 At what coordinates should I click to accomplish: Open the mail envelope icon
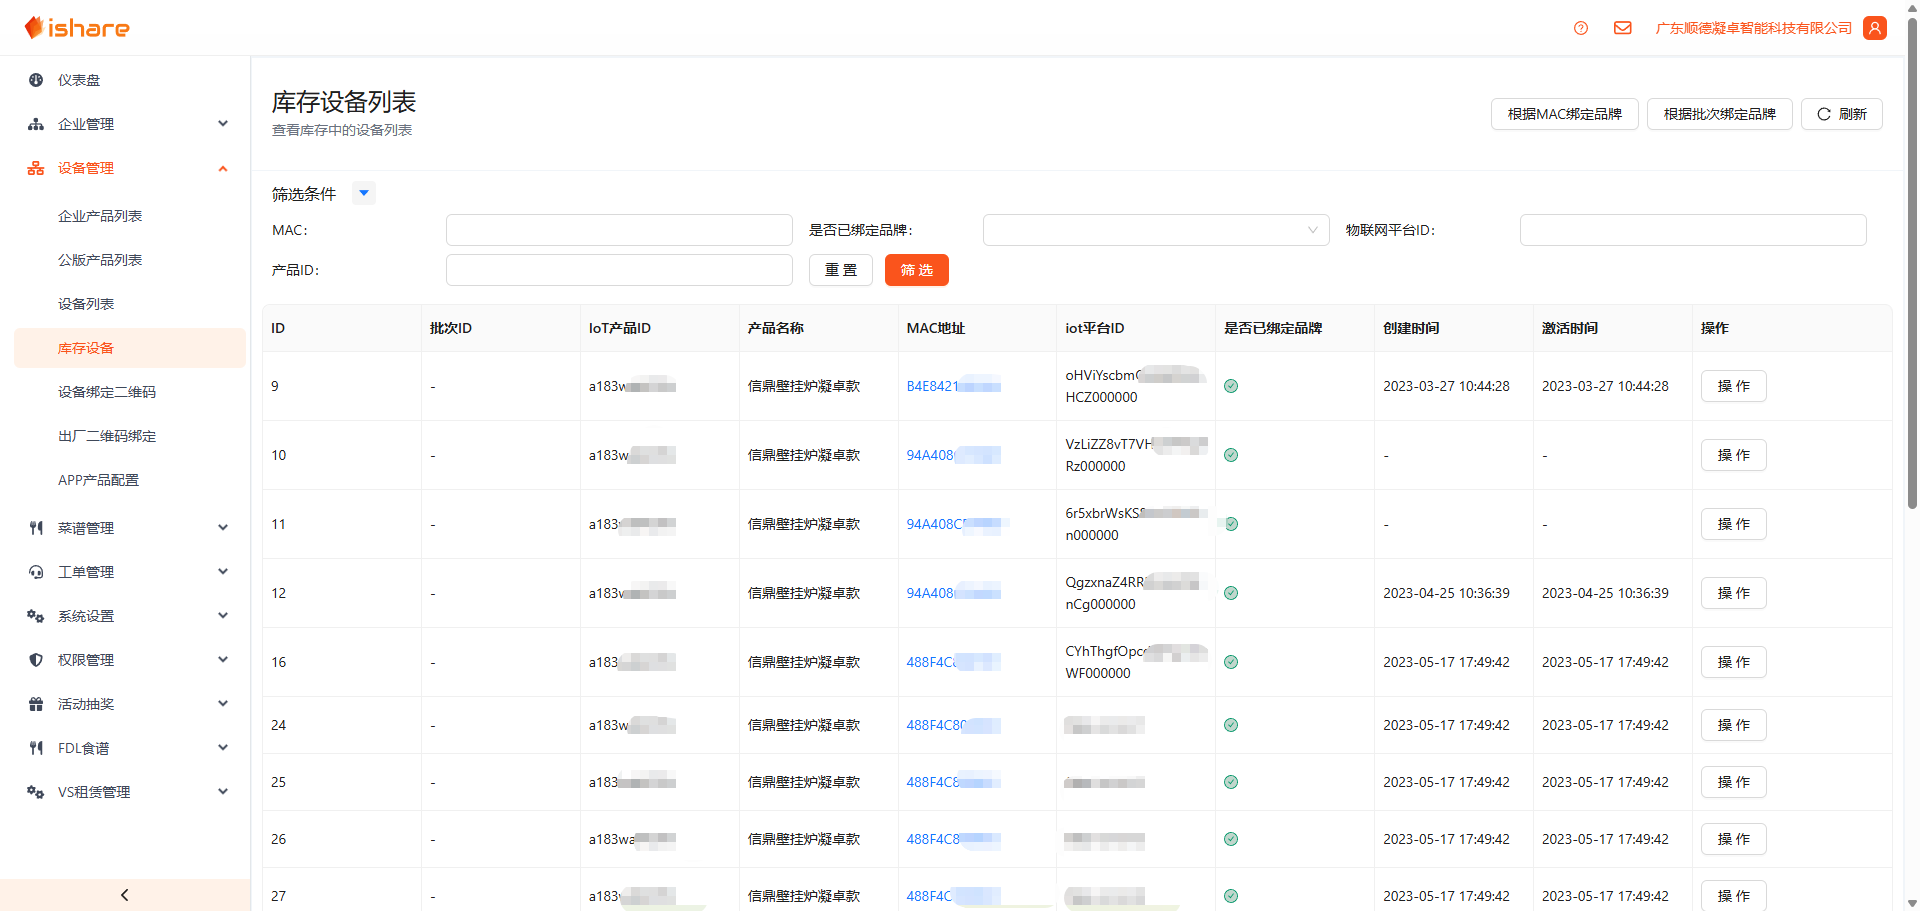point(1622,28)
